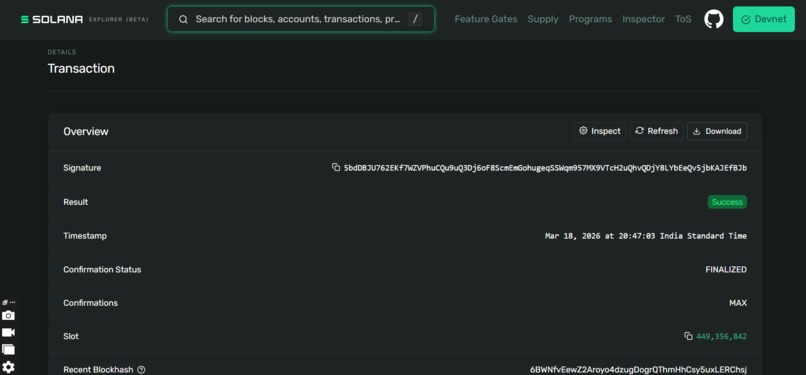Click the recent blockhash value
Image resolution: width=806 pixels, height=375 pixels.
pyautogui.click(x=638, y=370)
